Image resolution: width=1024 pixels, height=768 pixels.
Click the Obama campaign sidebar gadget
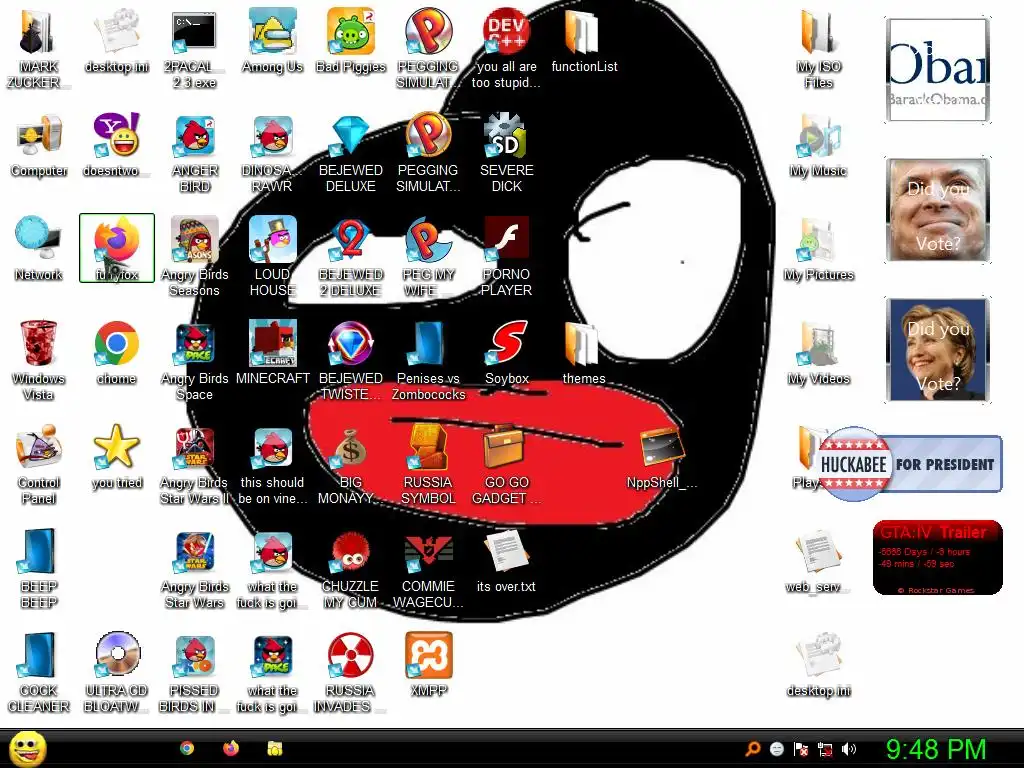[x=938, y=71]
